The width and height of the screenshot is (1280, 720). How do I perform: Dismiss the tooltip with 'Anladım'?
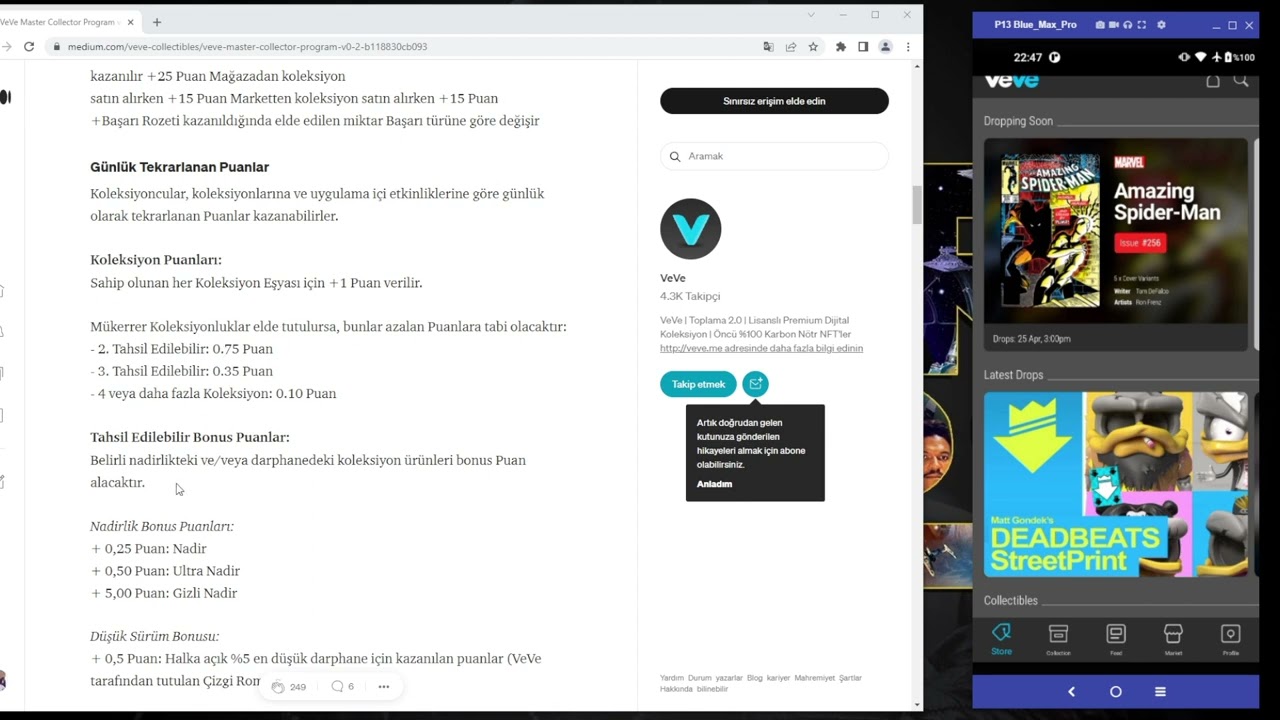pyautogui.click(x=714, y=484)
